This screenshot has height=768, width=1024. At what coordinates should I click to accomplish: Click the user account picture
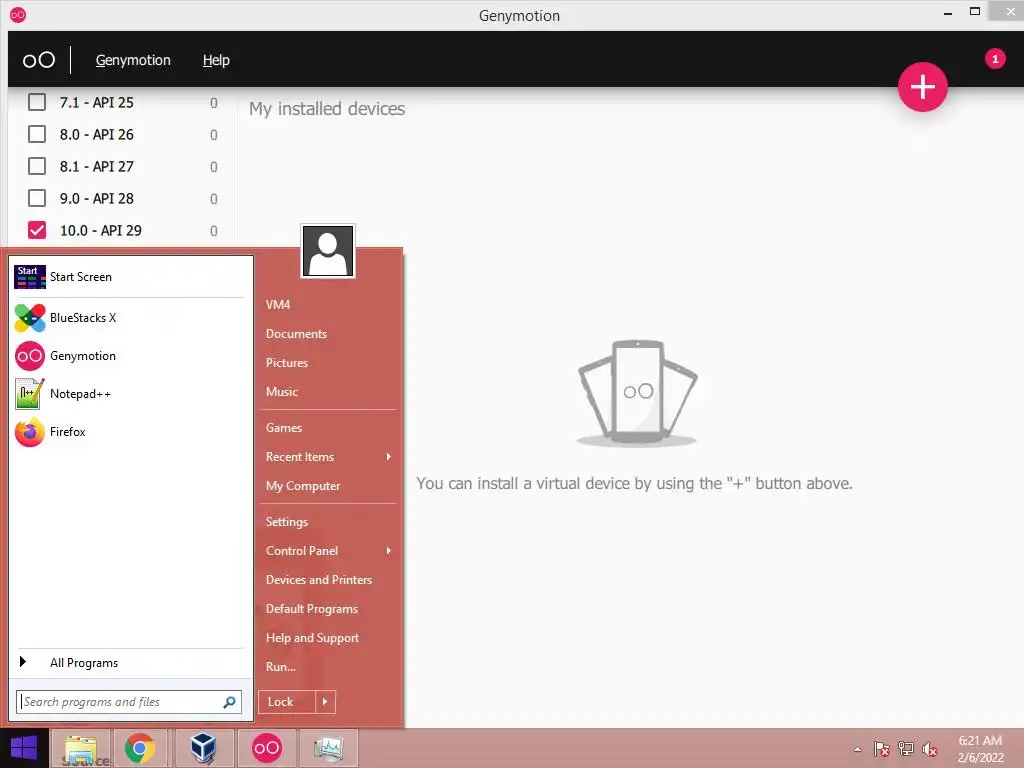coord(328,251)
